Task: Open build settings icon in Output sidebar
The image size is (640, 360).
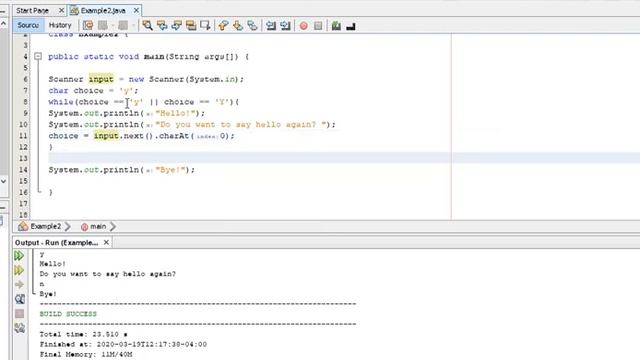Action: [x=19, y=328]
